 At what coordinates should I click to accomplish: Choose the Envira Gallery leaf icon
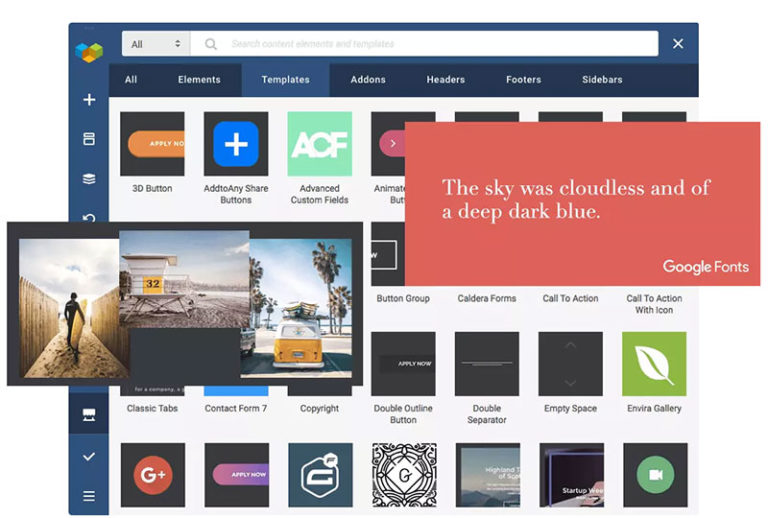(x=654, y=364)
